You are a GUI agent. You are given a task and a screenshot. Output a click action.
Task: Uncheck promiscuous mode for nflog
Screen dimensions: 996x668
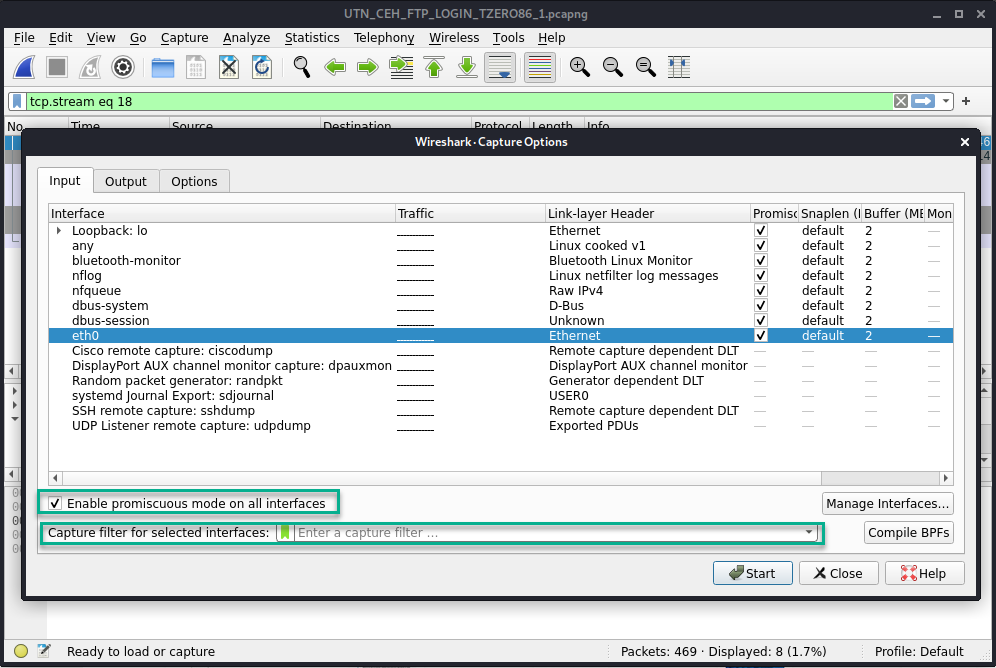760,276
